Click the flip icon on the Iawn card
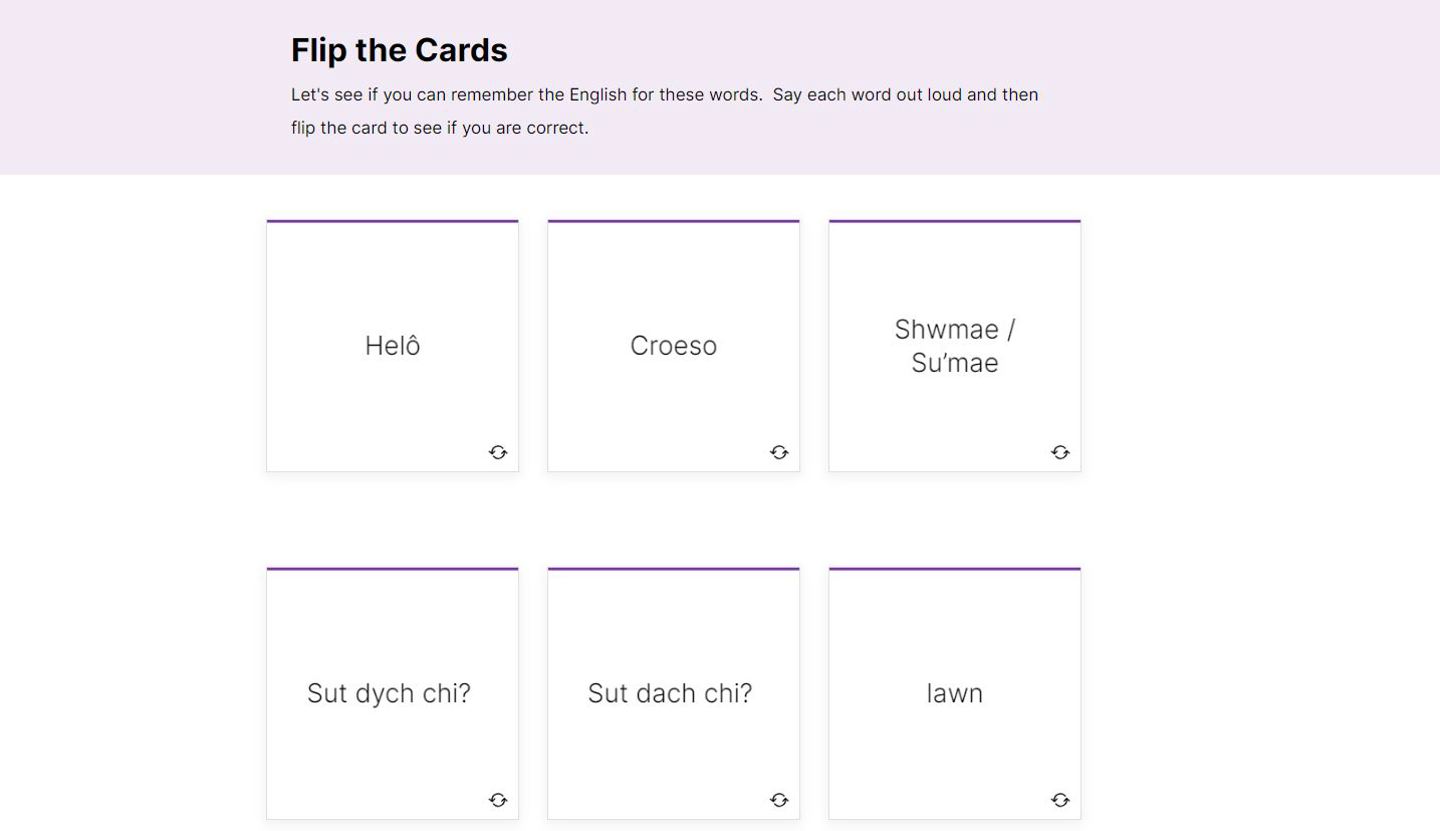The width and height of the screenshot is (1440, 831). pyautogui.click(x=1060, y=800)
